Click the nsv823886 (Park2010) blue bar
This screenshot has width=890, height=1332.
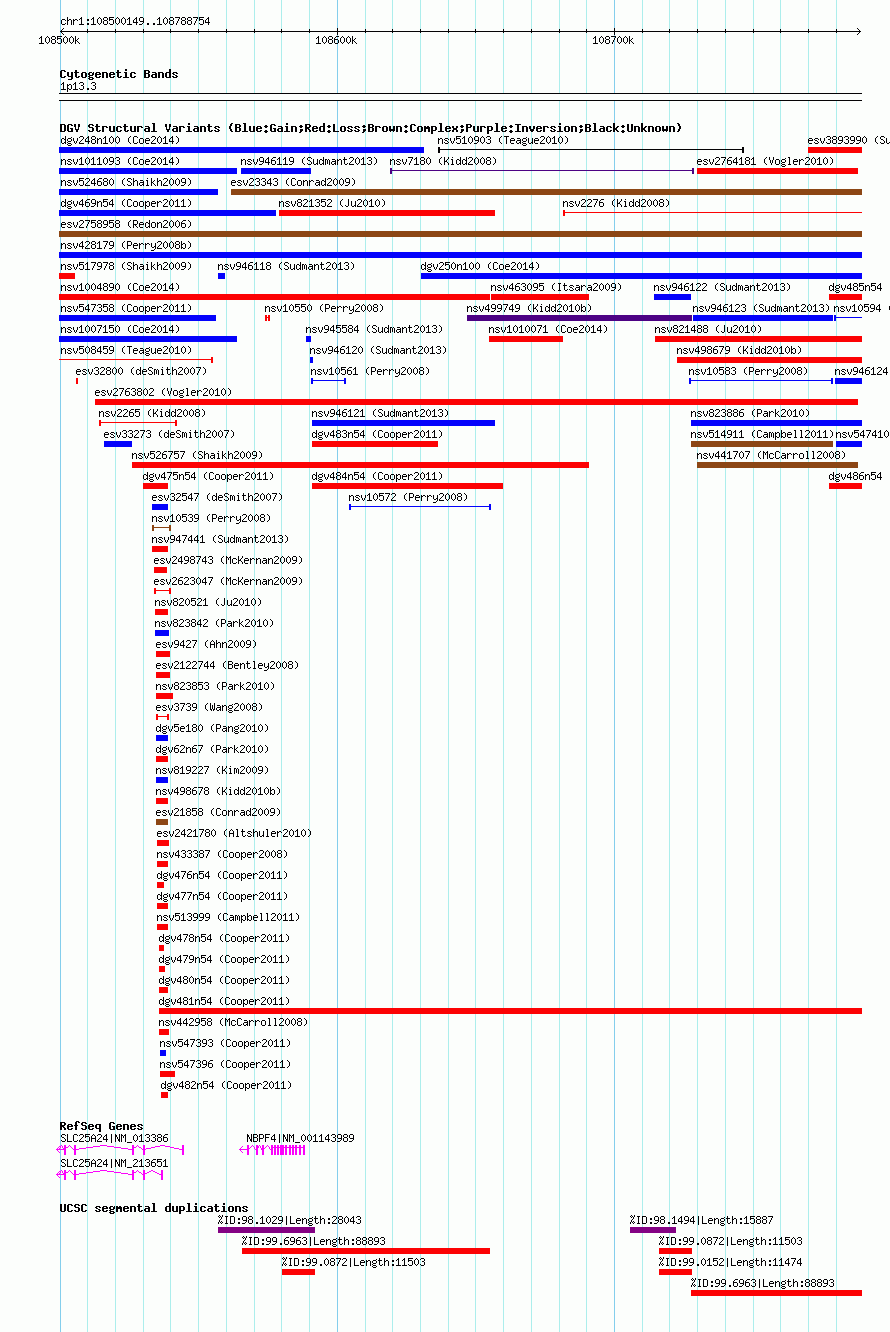coord(776,423)
